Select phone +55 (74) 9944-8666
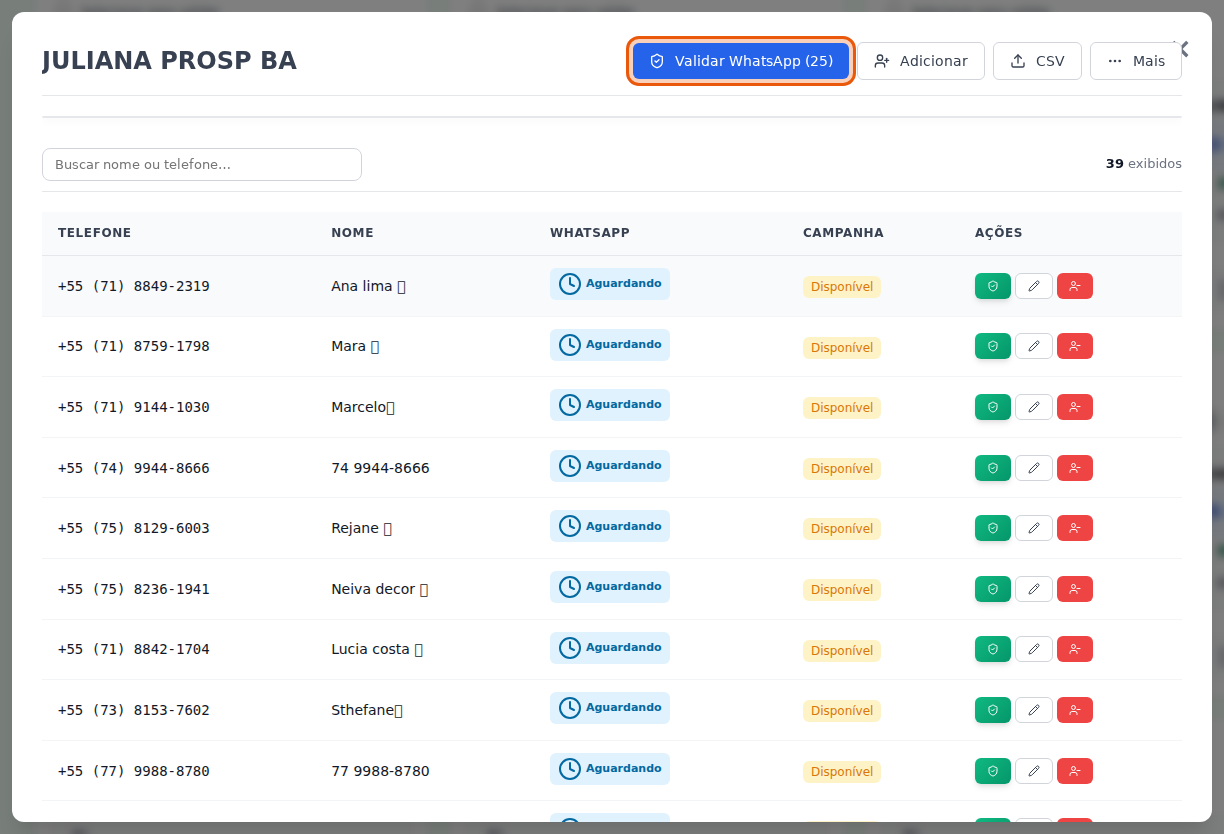This screenshot has width=1224, height=834. coord(134,468)
